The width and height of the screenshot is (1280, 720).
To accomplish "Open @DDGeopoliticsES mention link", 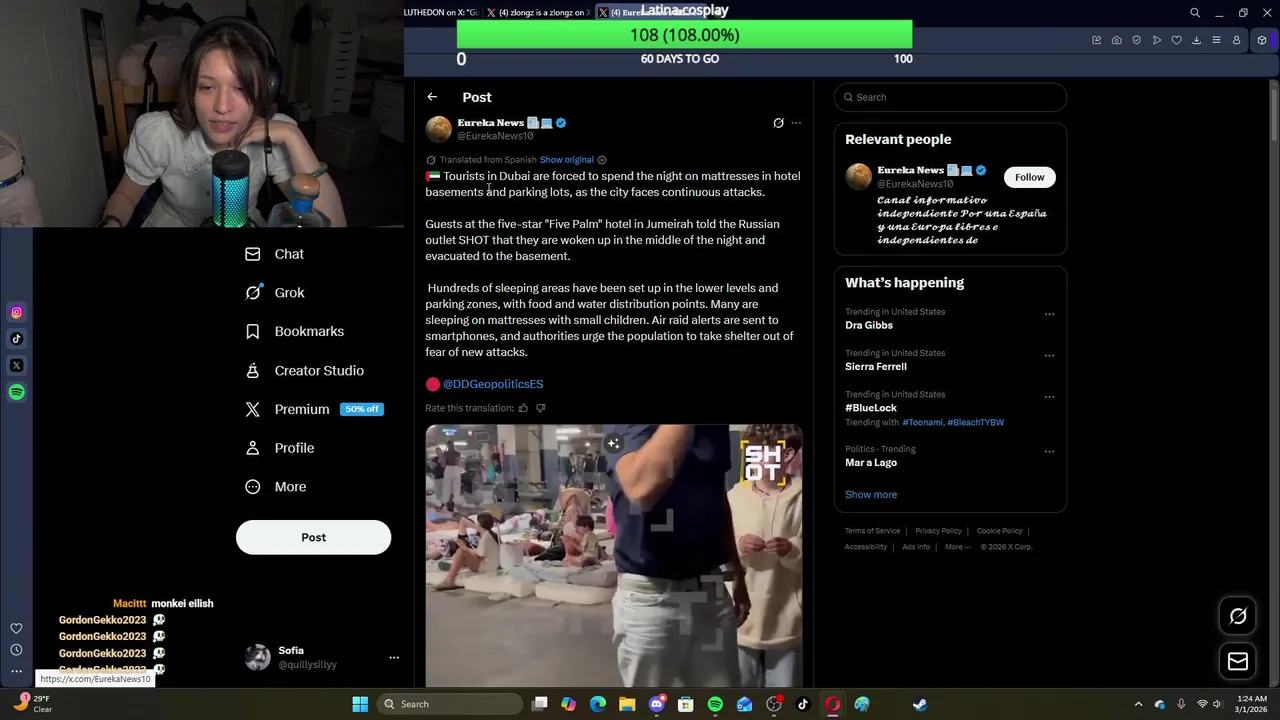I will 493,384.
